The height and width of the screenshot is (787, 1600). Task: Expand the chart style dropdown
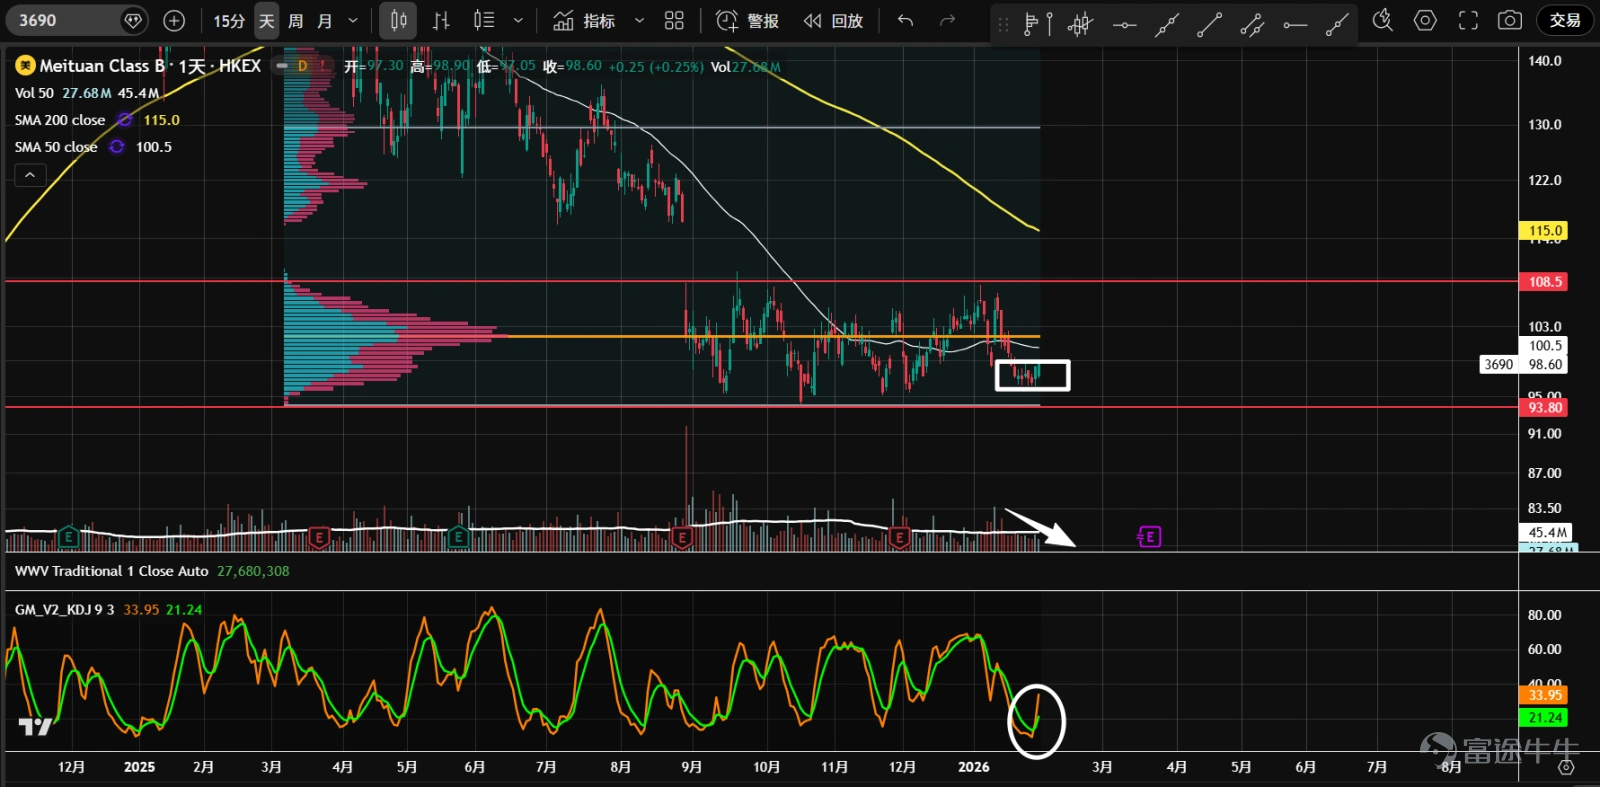coord(518,20)
